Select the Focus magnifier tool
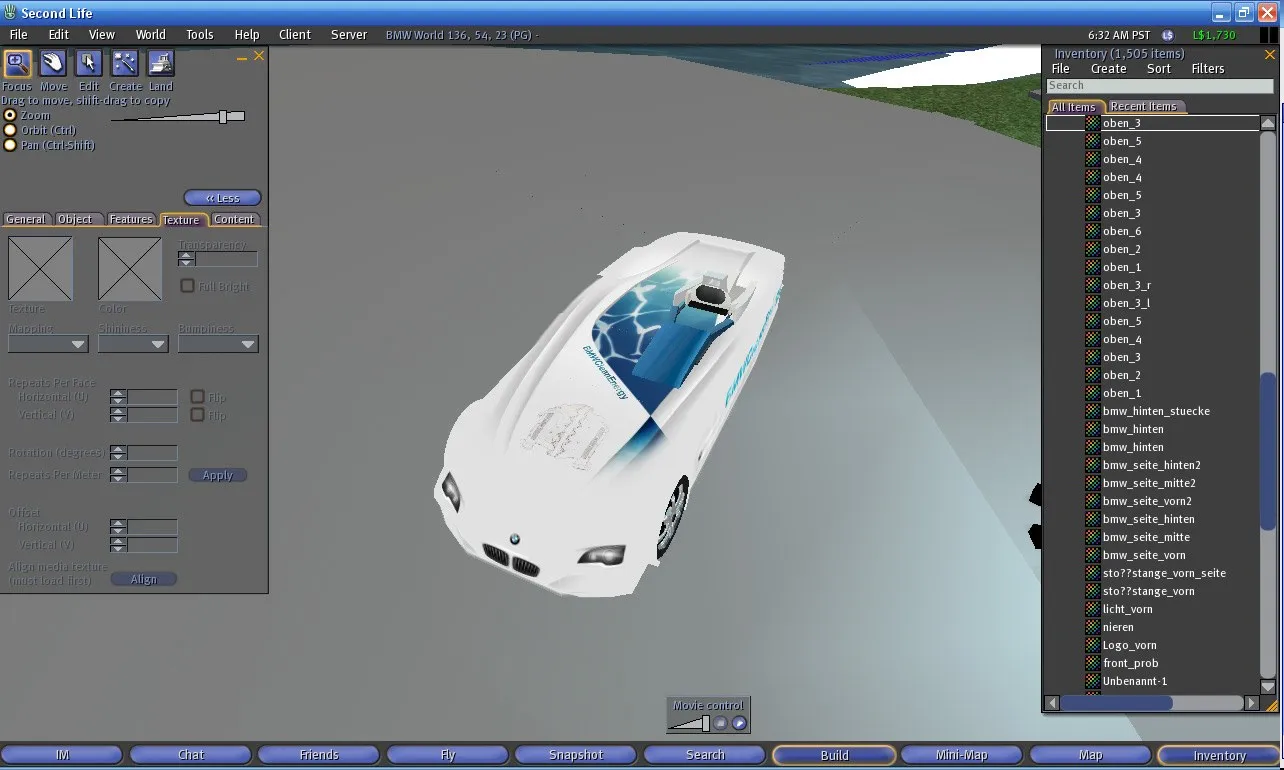1284x770 pixels. (17, 64)
